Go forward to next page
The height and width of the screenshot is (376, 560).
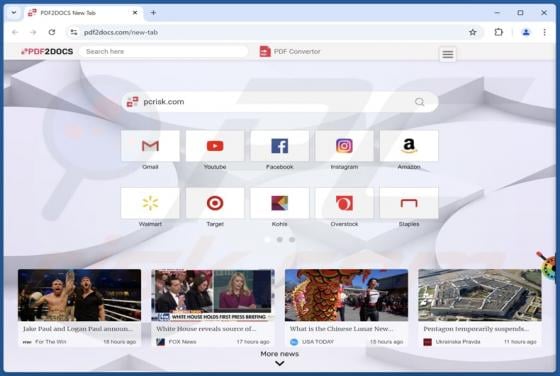pyautogui.click(x=33, y=32)
